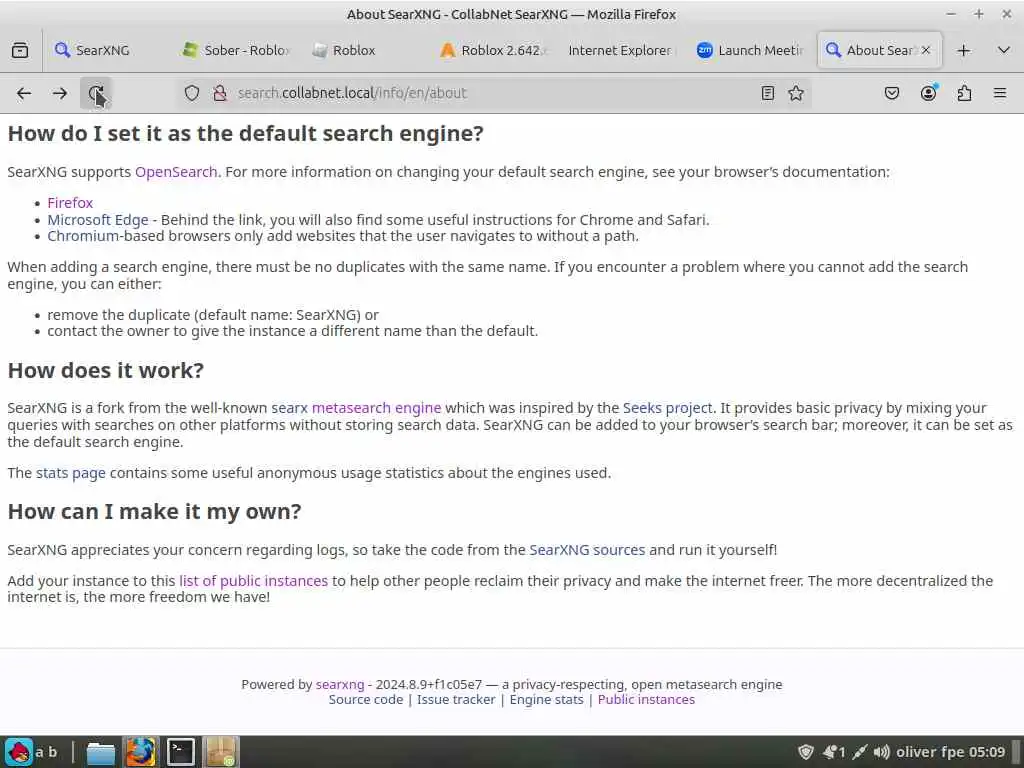Viewport: 1024px width, 768px height.
Task: Open the Public instances footer link
Action: tap(646, 699)
